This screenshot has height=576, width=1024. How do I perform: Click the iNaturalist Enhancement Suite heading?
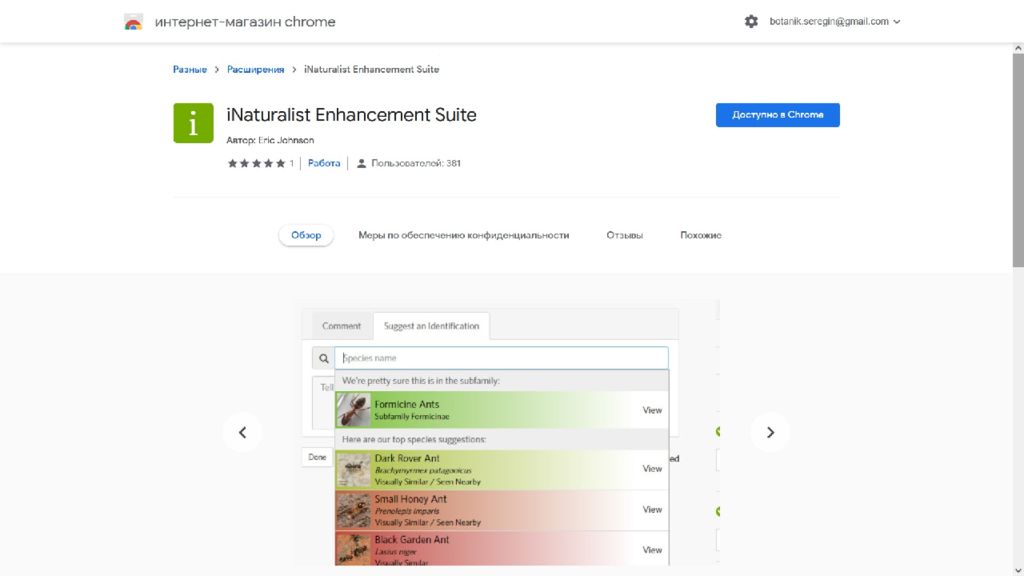coord(351,115)
